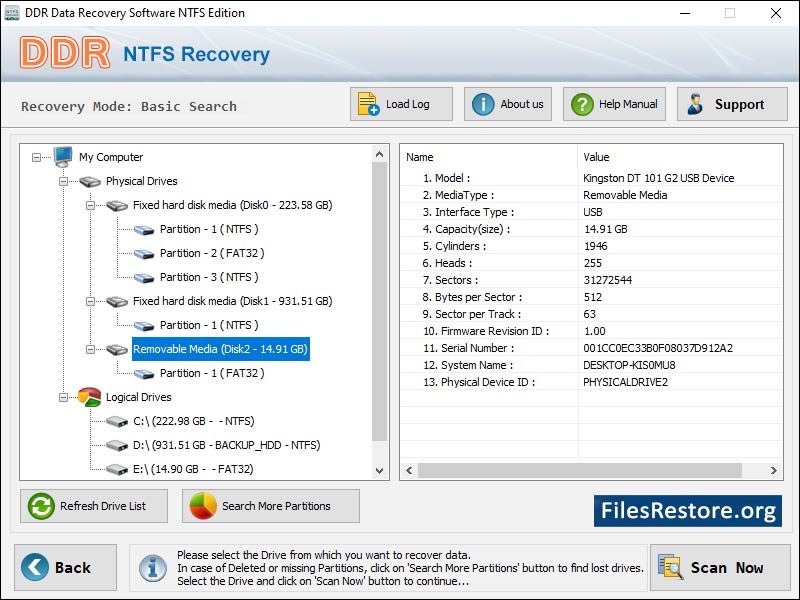This screenshot has height=600, width=800.
Task: Click the Support person icon
Action: click(x=695, y=103)
